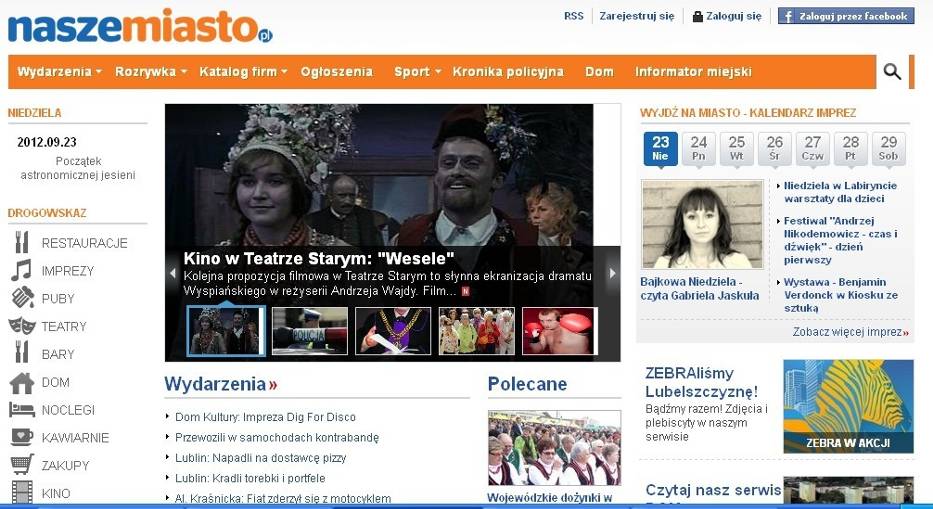Open Informator miejski menu item
This screenshot has height=509, width=933.
[x=693, y=71]
